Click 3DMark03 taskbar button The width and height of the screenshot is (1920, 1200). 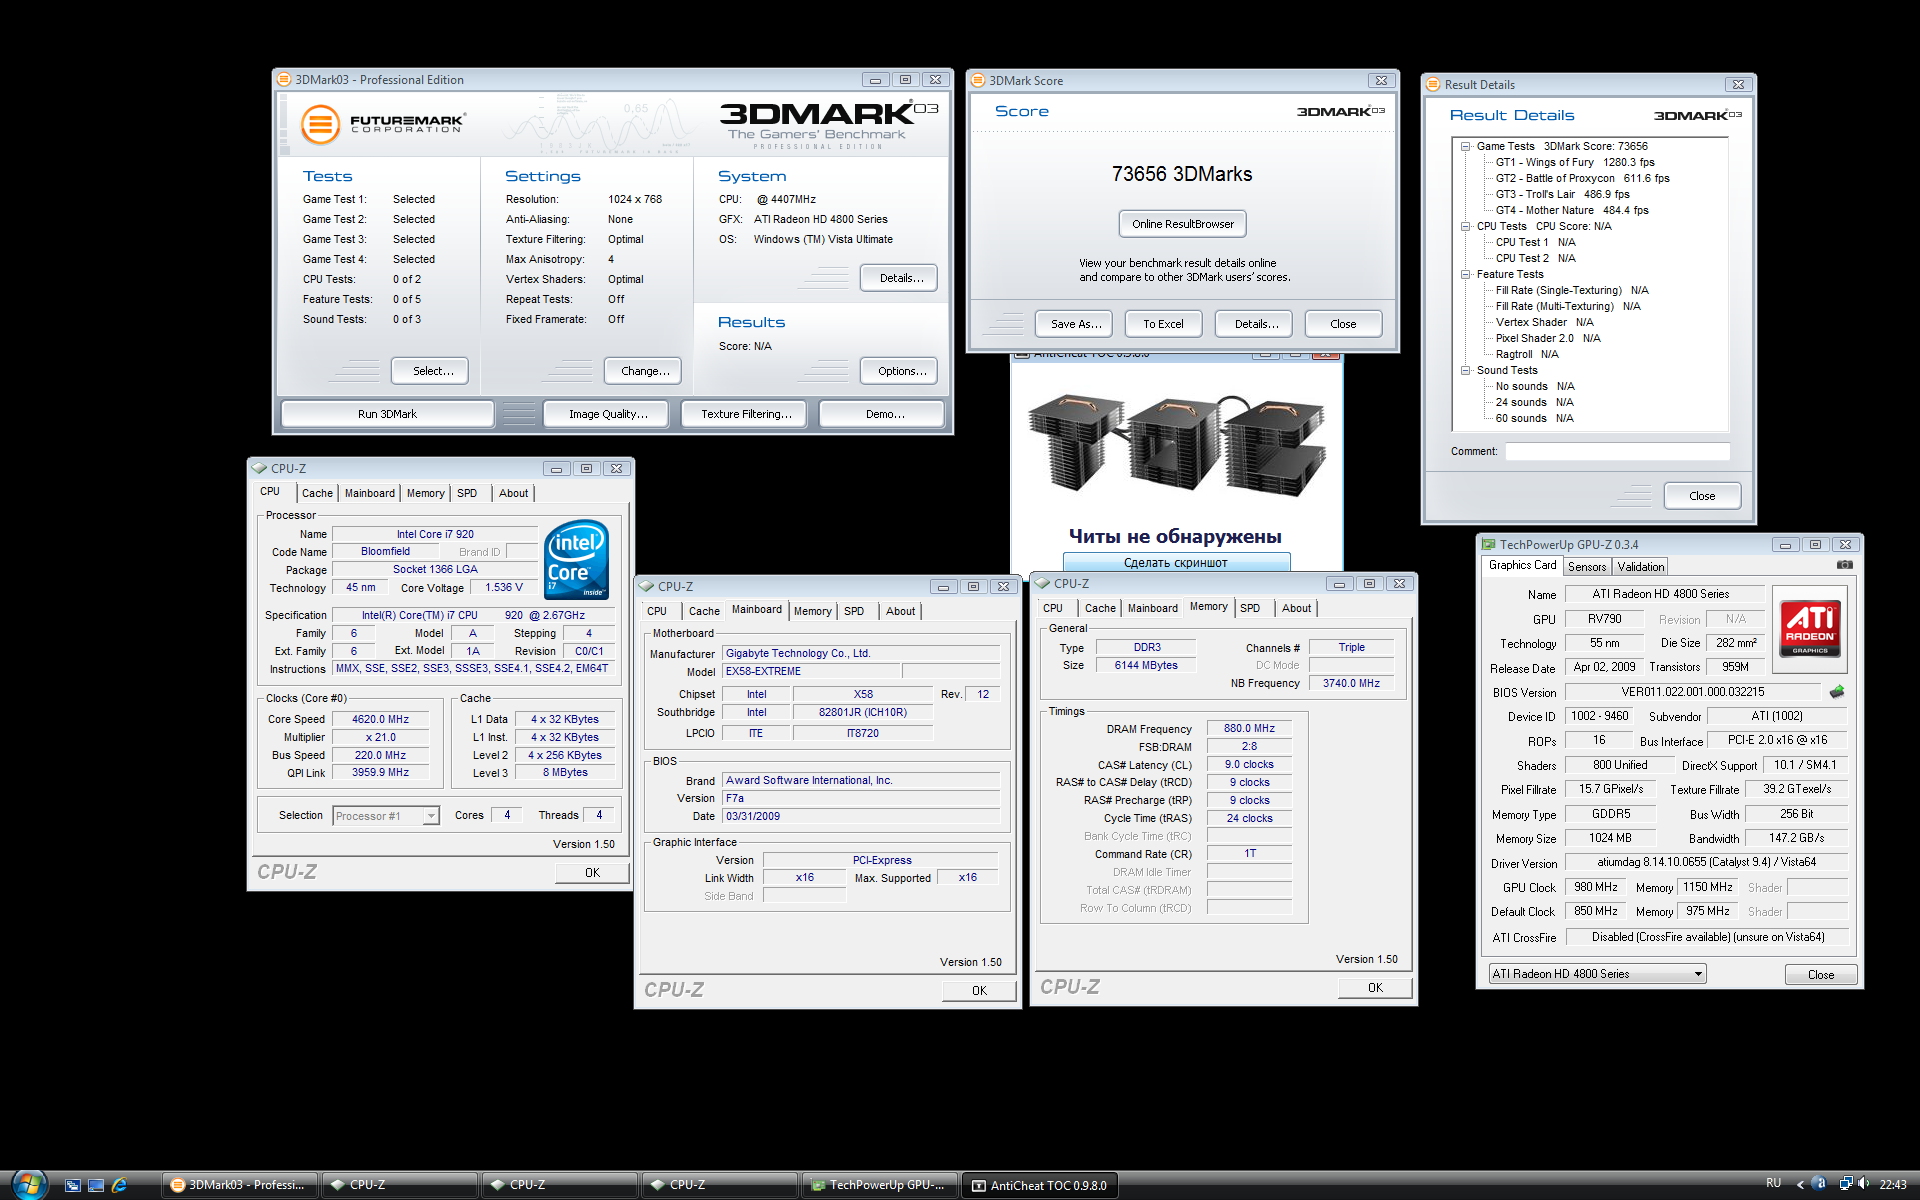click(239, 1185)
